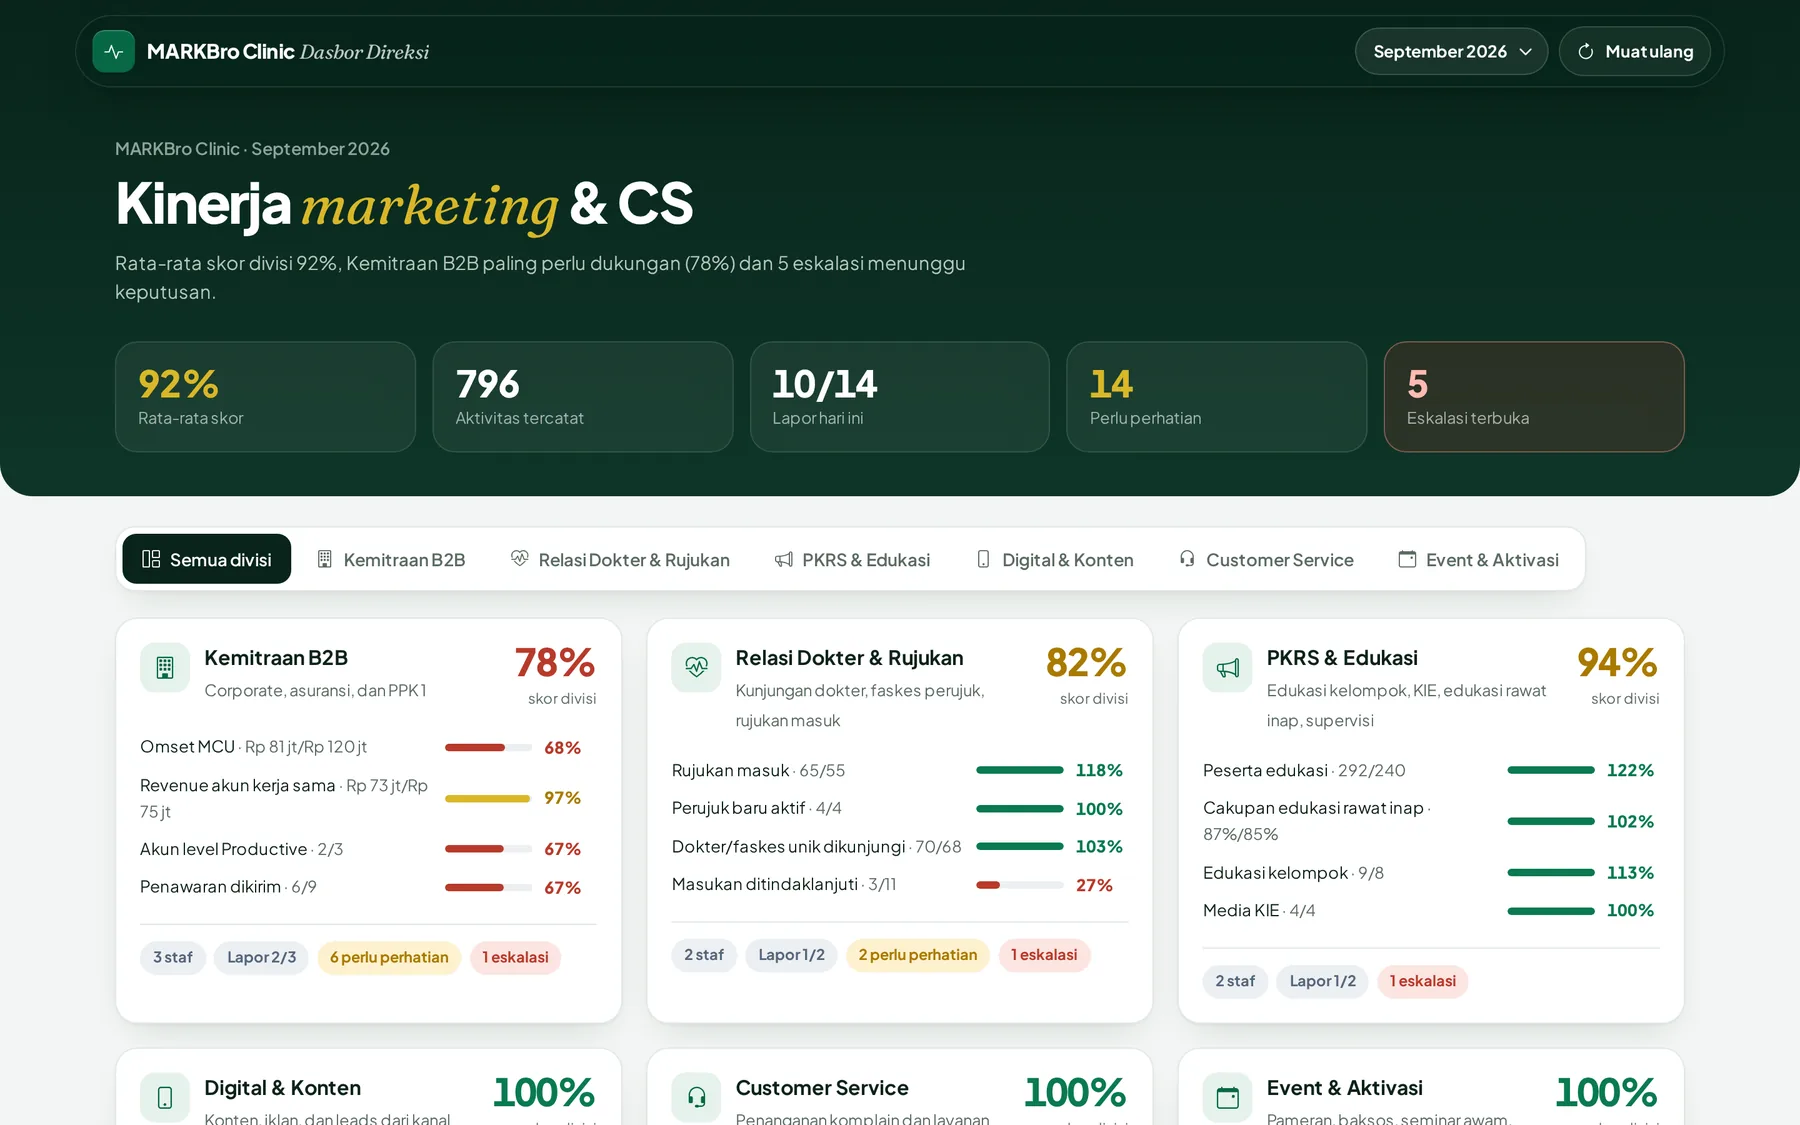Viewport: 1800px width, 1125px height.
Task: Click the PKRS & Edukasi card megaphone icon
Action: click(x=1227, y=667)
